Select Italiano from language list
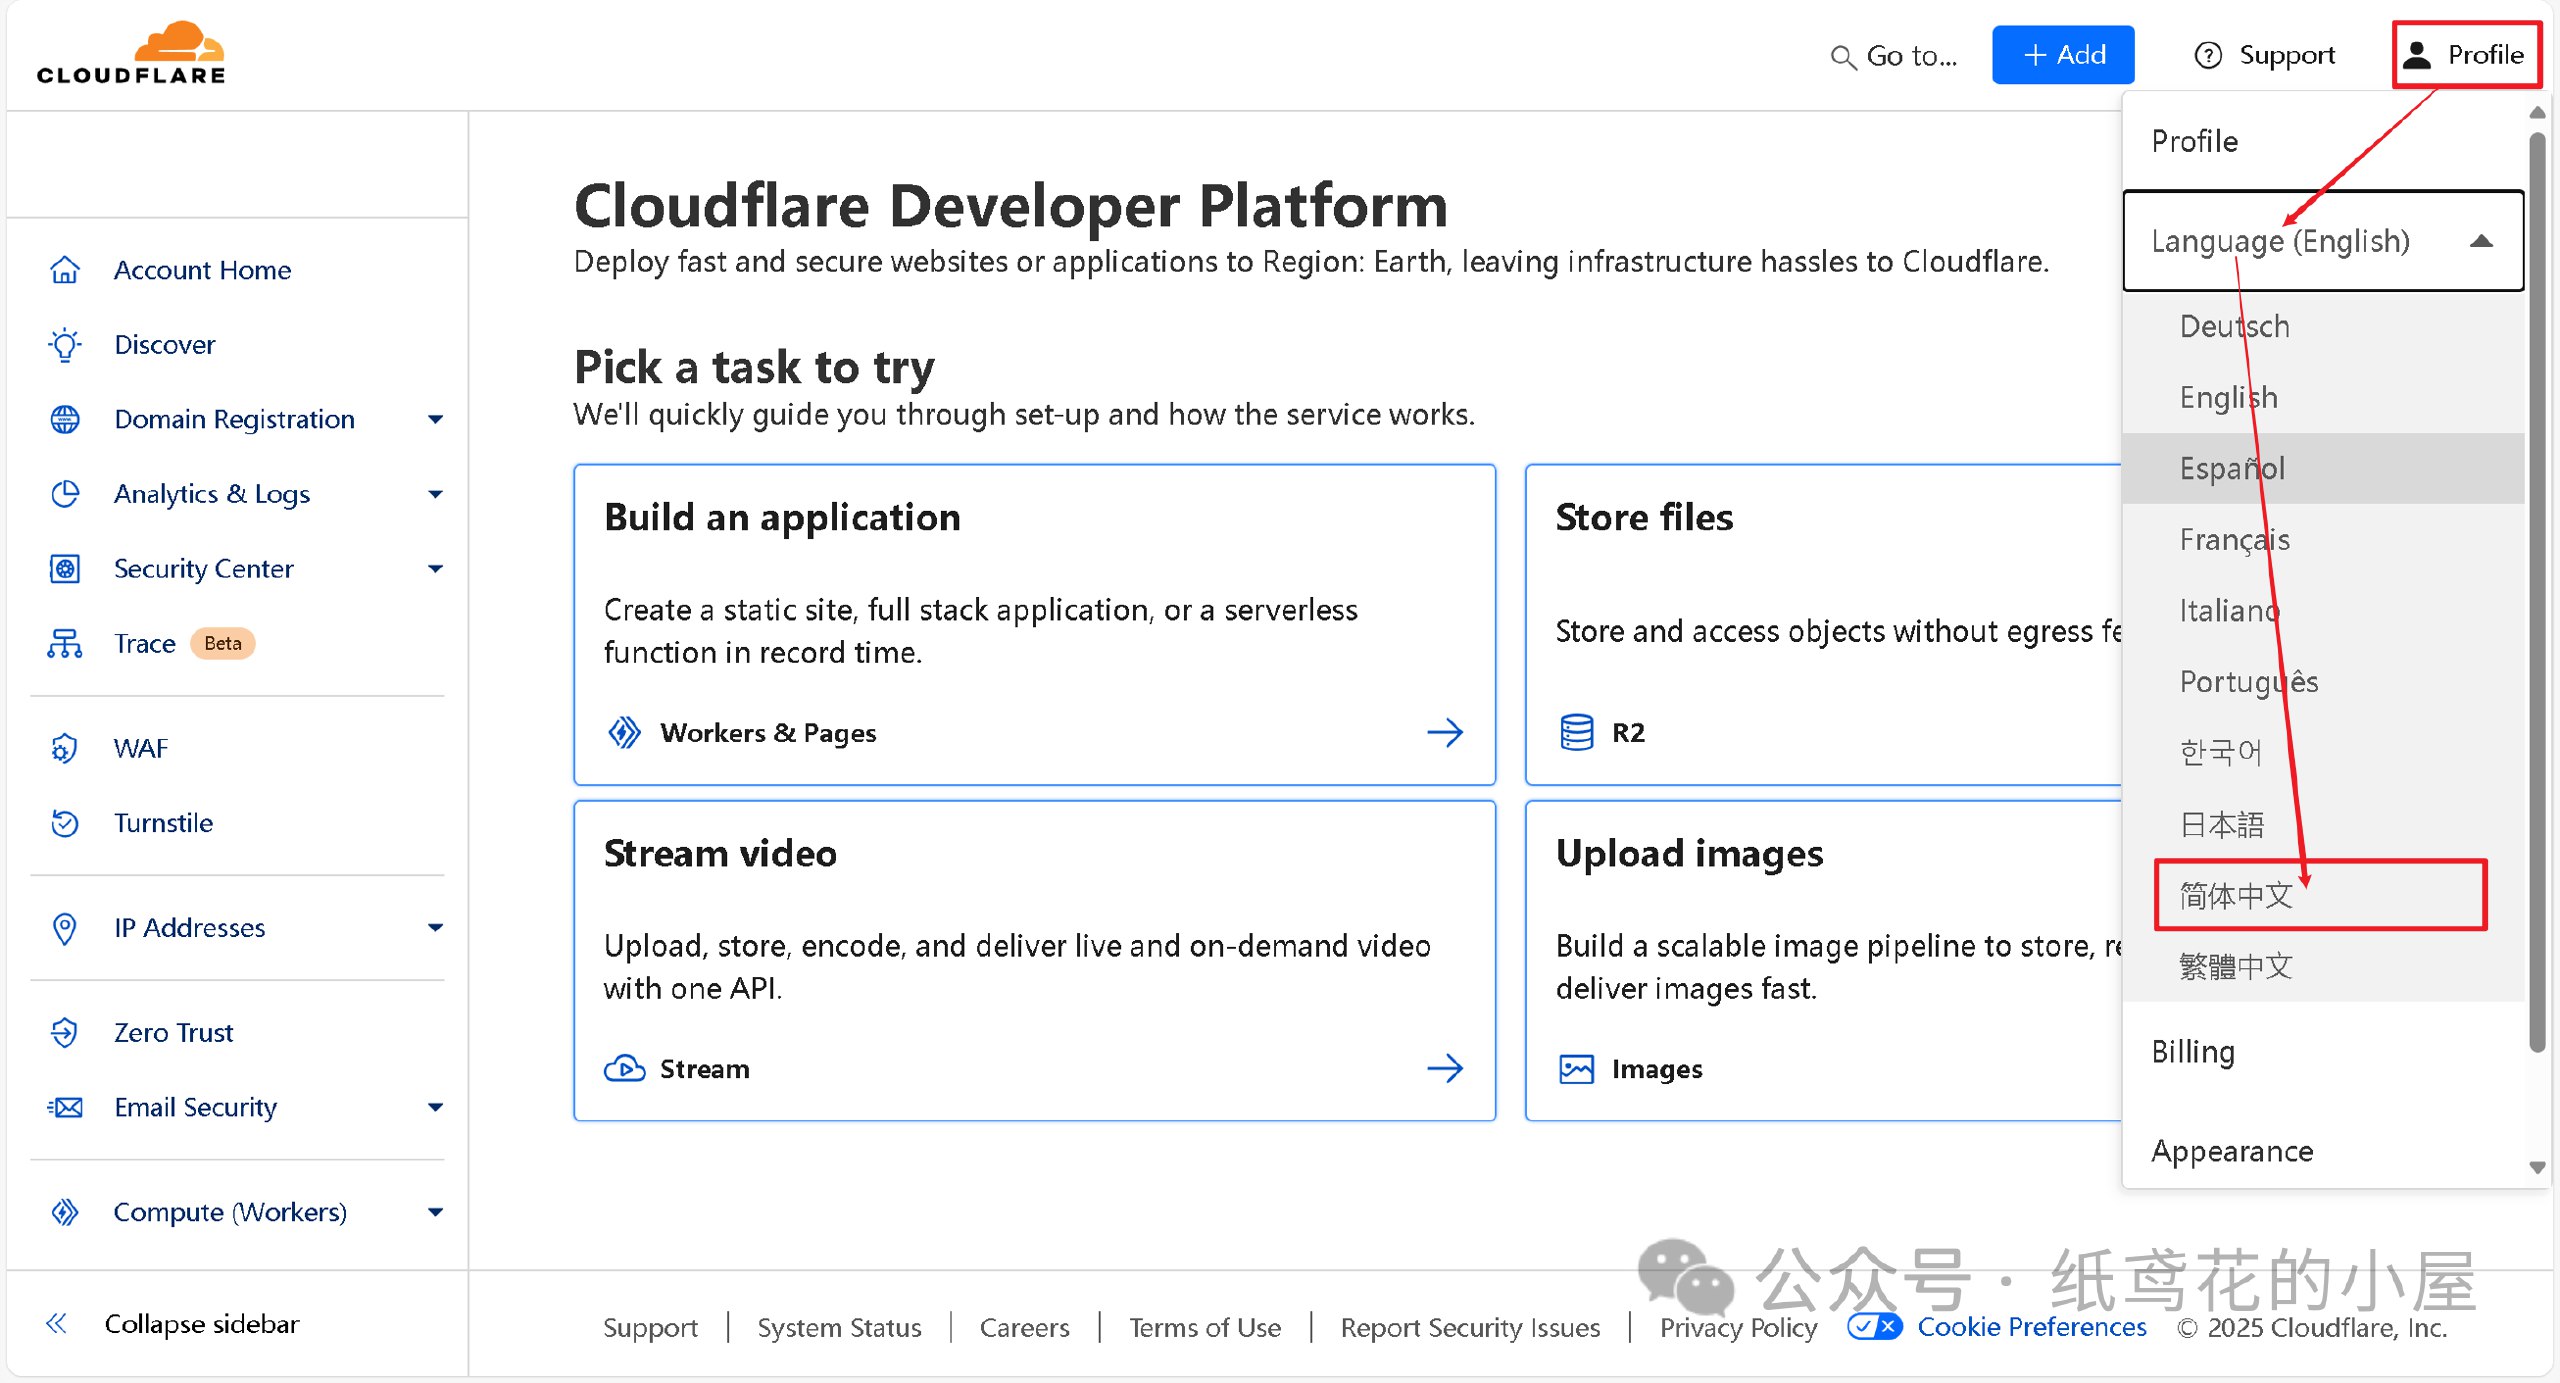Viewport: 2560px width, 1383px height. (2323, 611)
